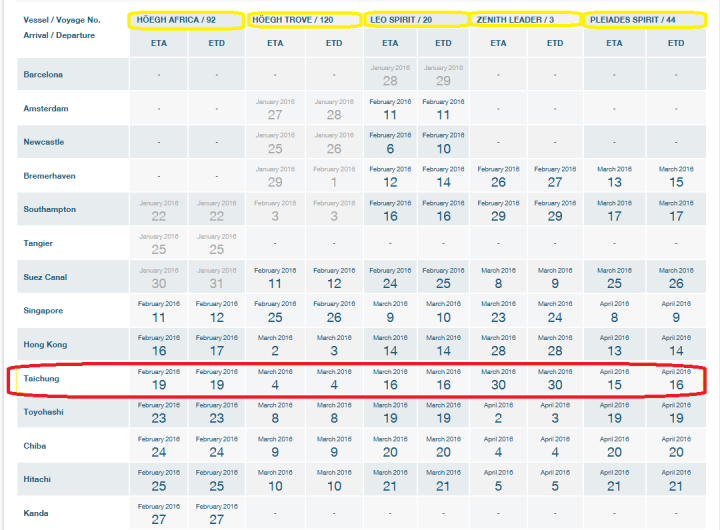Select the HÖEGH AFRICA / 92 vessel header
The height and width of the screenshot is (530, 720).
tap(176, 20)
